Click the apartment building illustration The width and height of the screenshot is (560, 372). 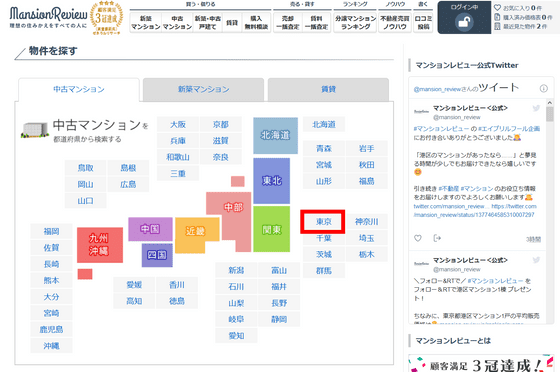click(35, 130)
